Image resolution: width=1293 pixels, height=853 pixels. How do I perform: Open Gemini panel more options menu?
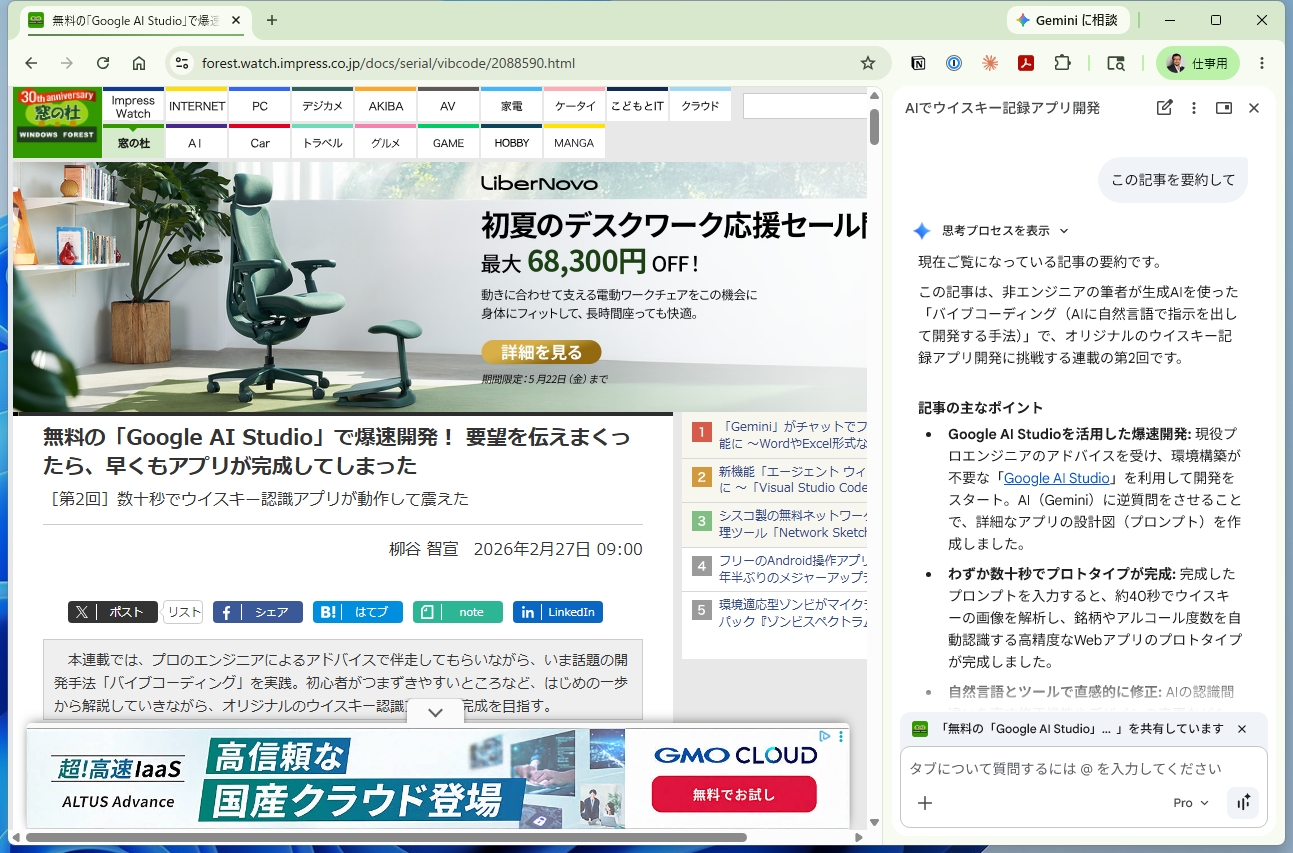click(1194, 108)
